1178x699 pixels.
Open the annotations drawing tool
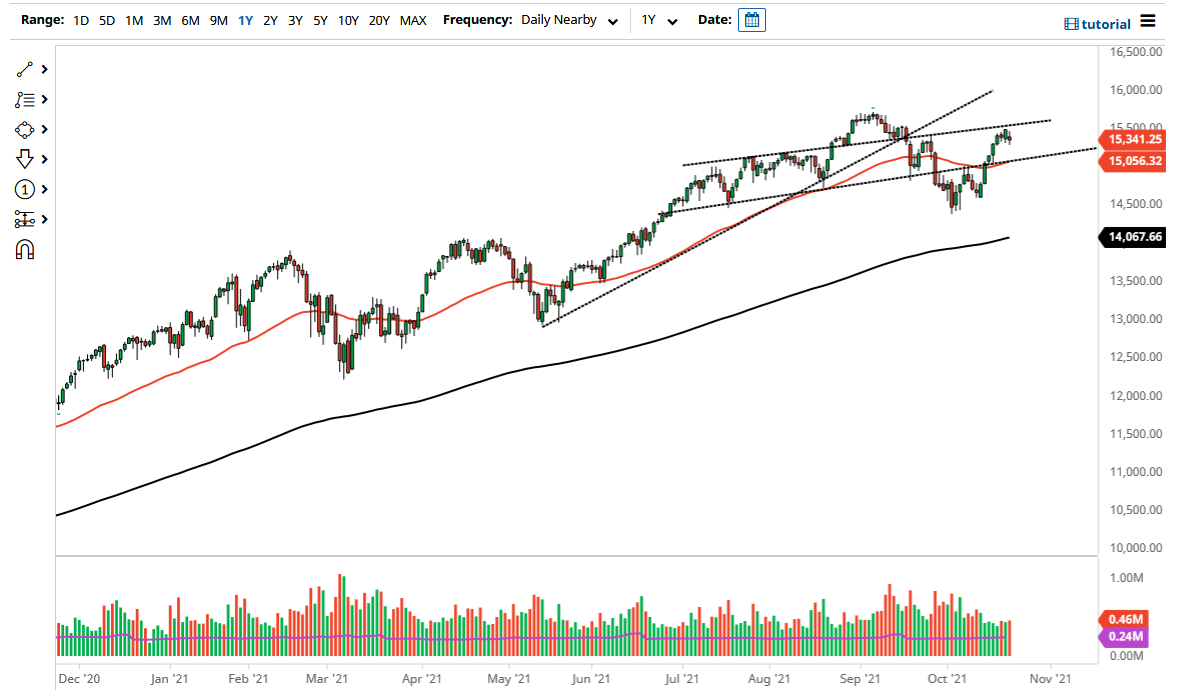pos(27,99)
